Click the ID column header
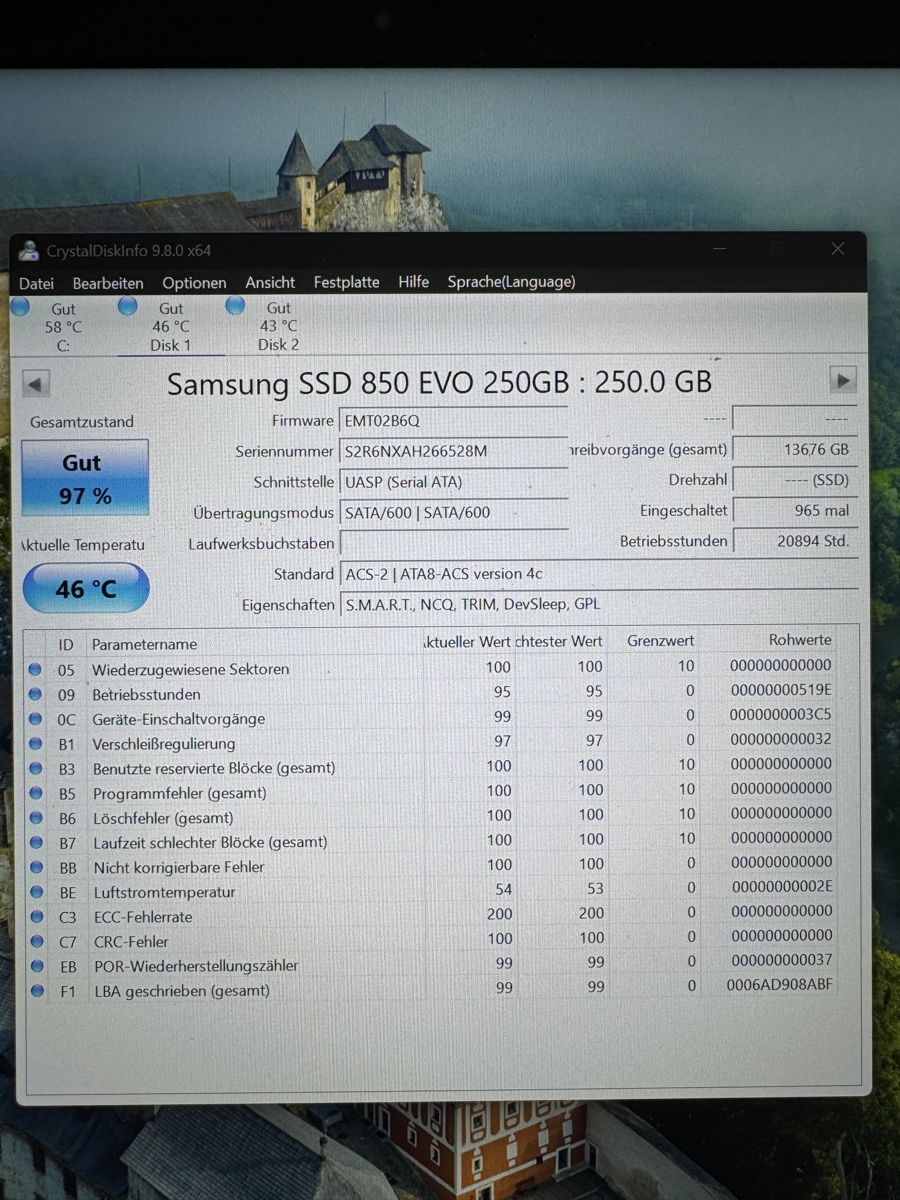 [x=66, y=644]
